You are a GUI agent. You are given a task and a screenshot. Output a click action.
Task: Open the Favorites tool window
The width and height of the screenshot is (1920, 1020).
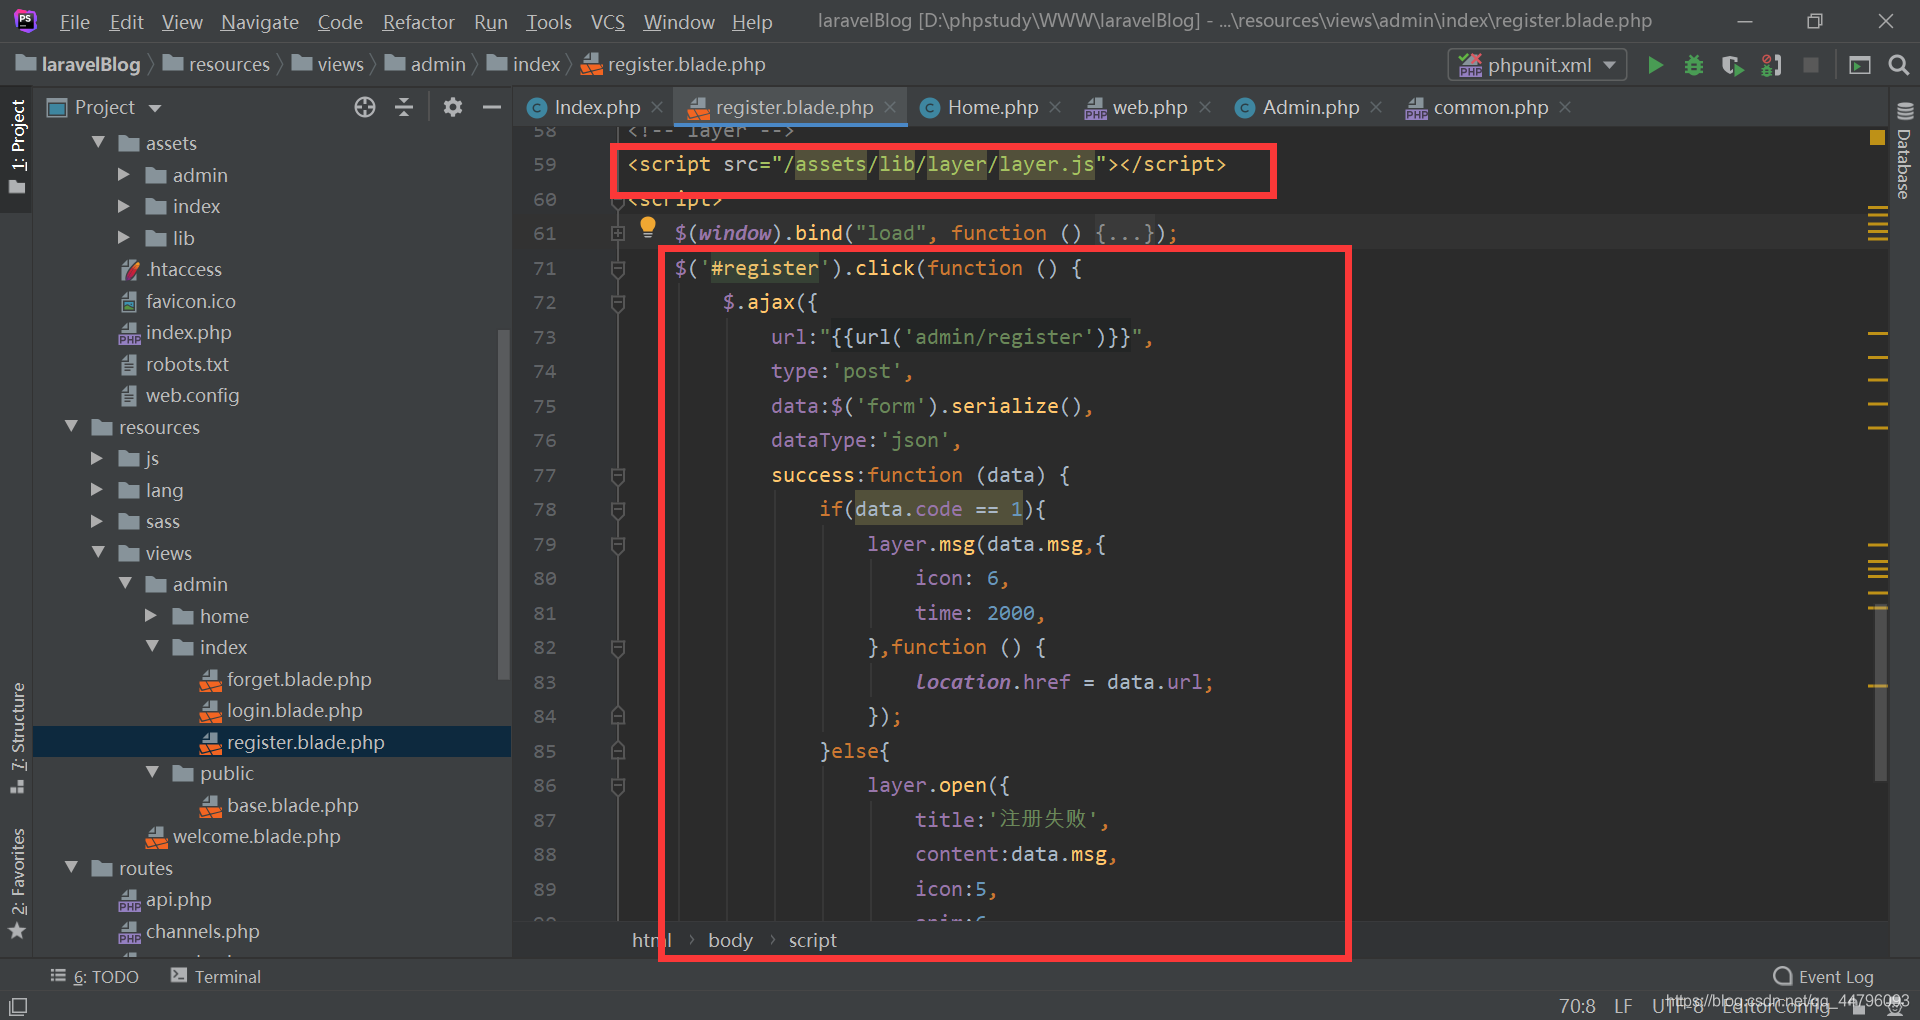pyautogui.click(x=17, y=884)
